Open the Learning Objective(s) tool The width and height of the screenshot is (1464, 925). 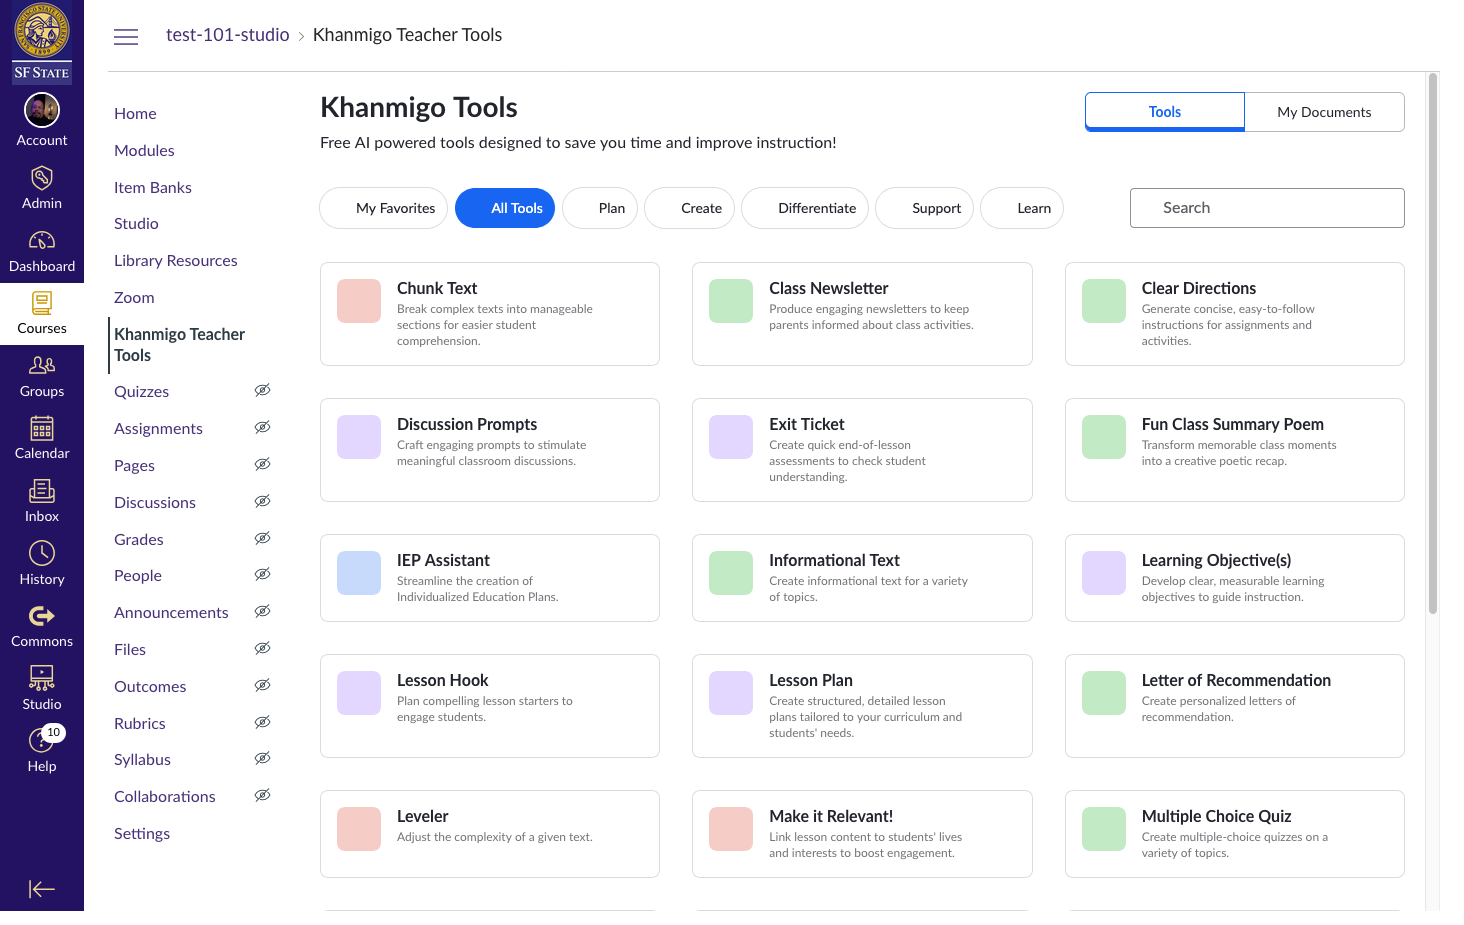pyautogui.click(x=1234, y=578)
